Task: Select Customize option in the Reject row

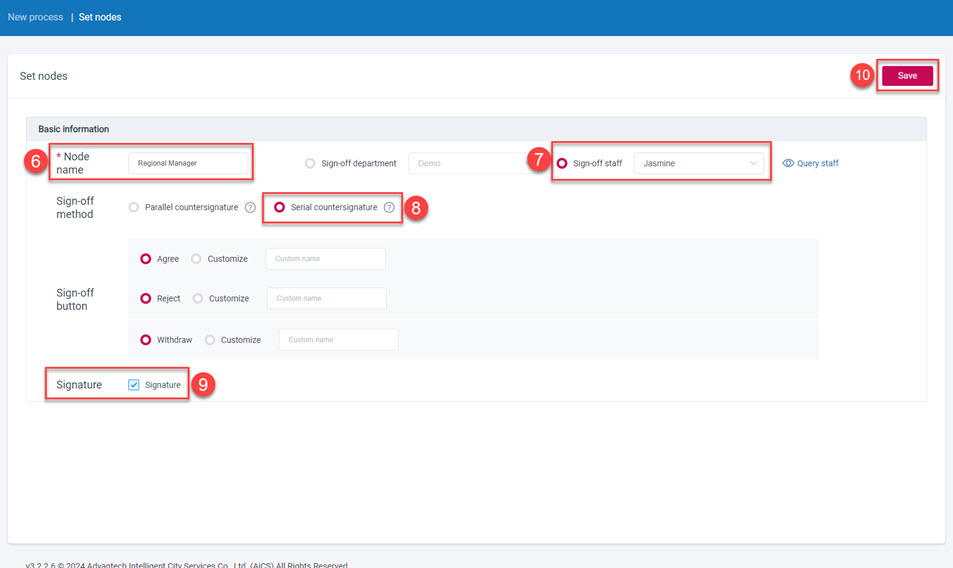Action: 198,299
